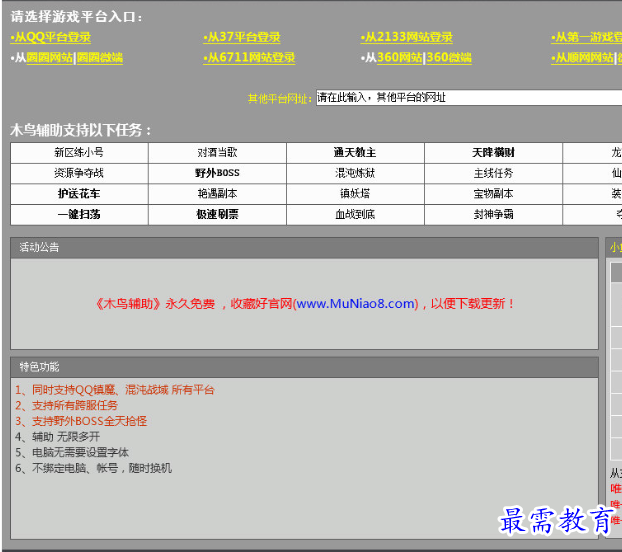This screenshot has width=622, height=552.
Task: Open the 圈圈网站 link
Action: tap(50, 58)
